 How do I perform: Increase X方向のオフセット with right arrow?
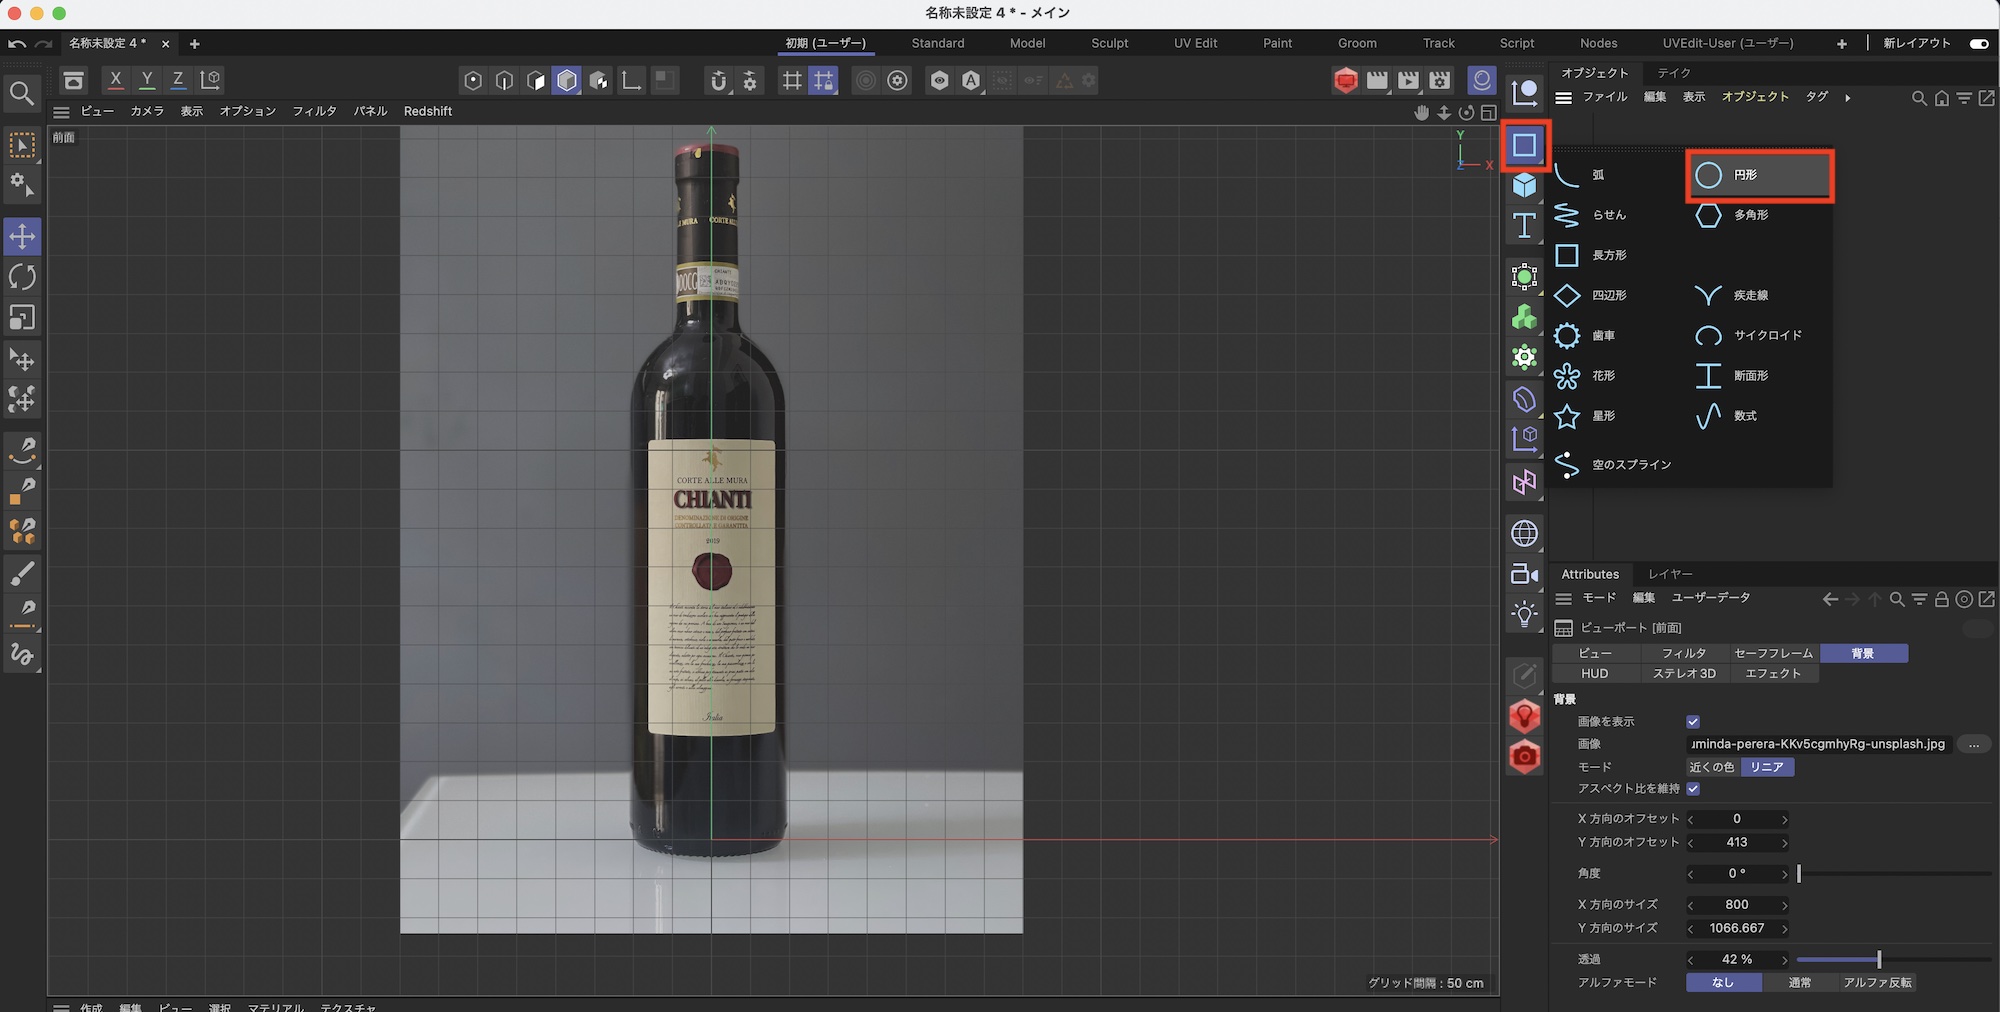[x=1784, y=820]
